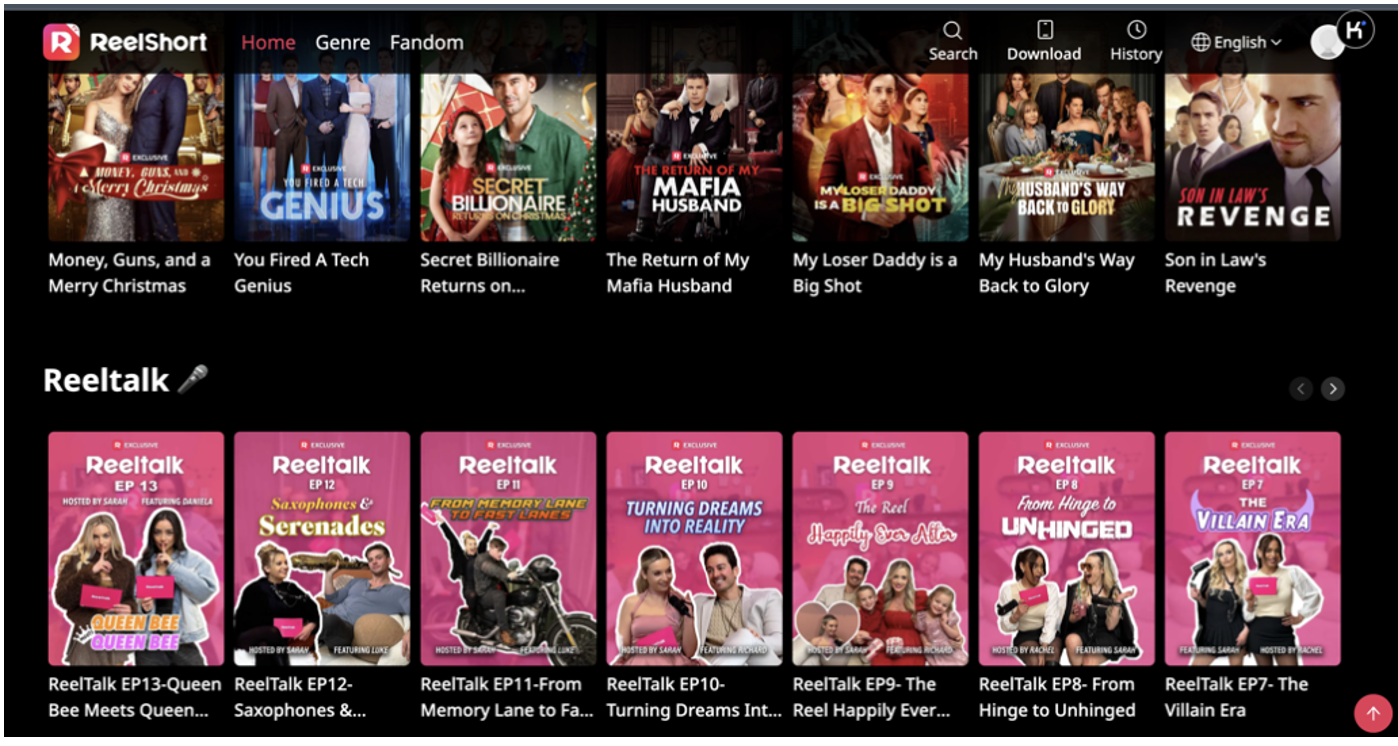Click the Search label in header
1398x746 pixels.
pyautogui.click(x=953, y=54)
